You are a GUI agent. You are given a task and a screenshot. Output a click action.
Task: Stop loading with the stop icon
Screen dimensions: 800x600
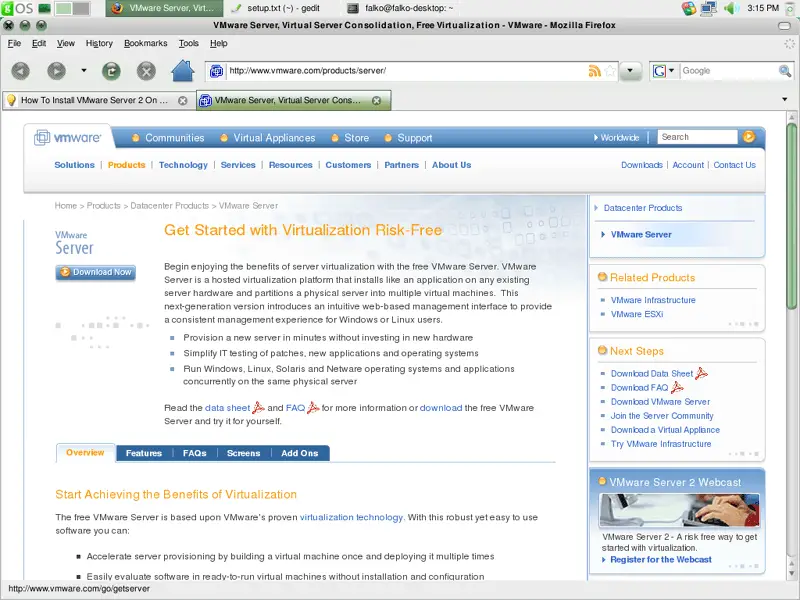[x=146, y=70]
